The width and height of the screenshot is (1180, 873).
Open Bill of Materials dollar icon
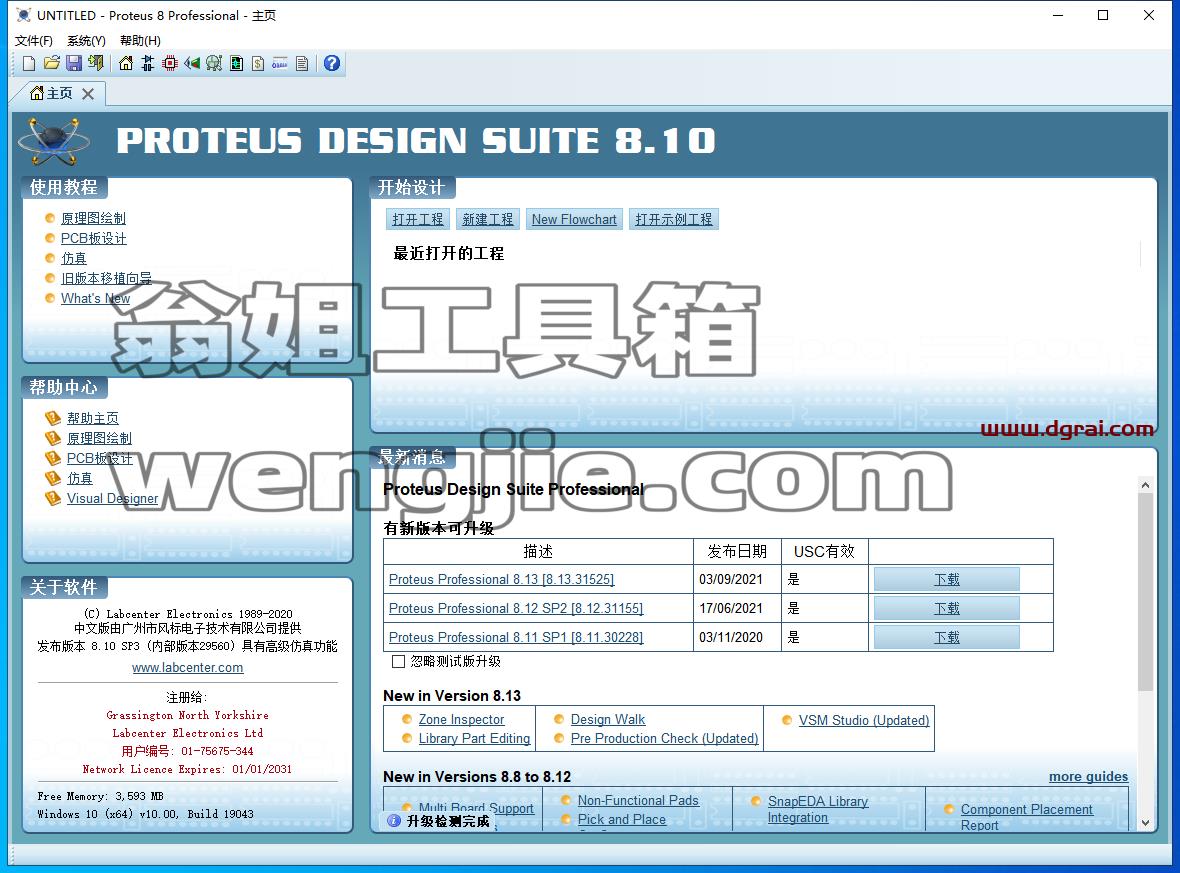[258, 63]
